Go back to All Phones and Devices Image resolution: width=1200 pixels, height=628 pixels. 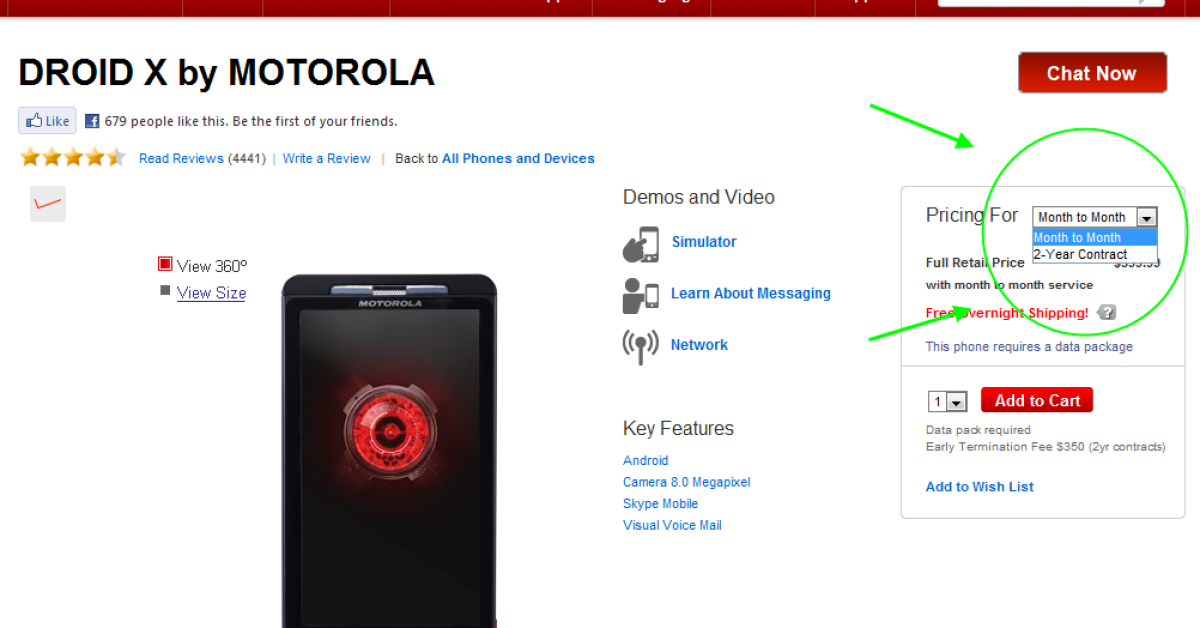pyautogui.click(x=518, y=158)
